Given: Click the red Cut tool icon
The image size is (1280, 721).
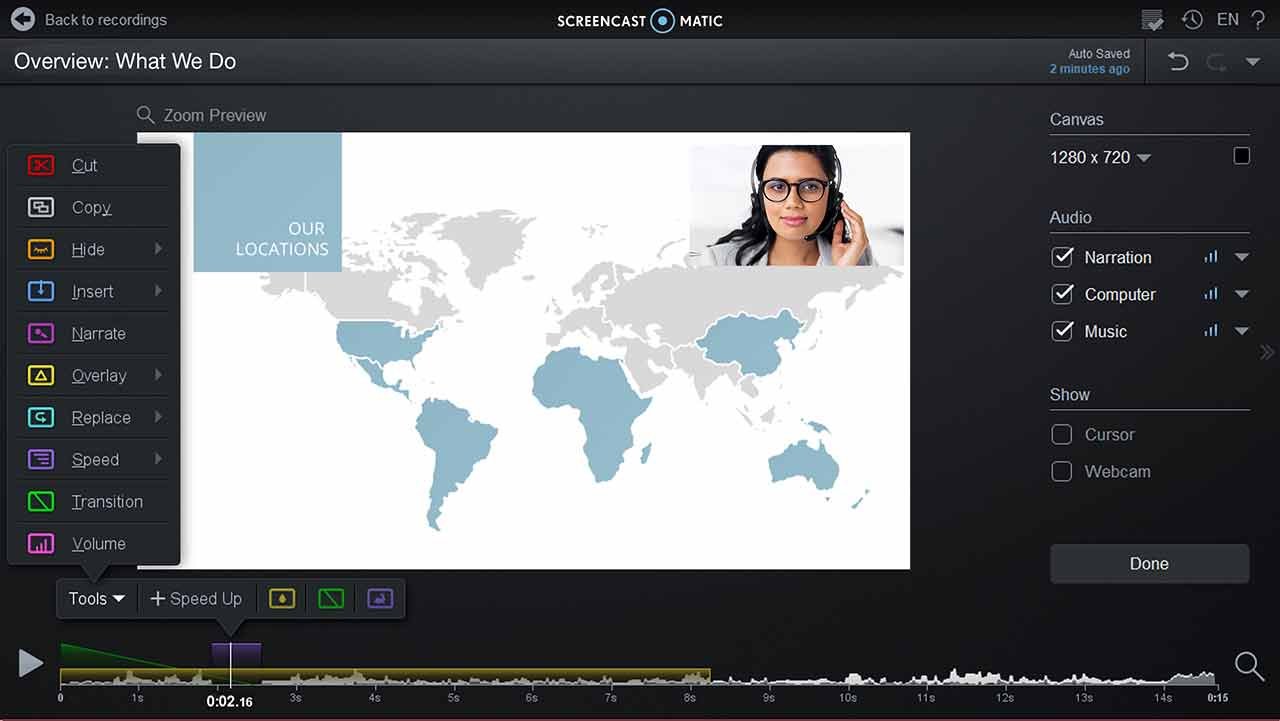Looking at the screenshot, I should [41, 166].
